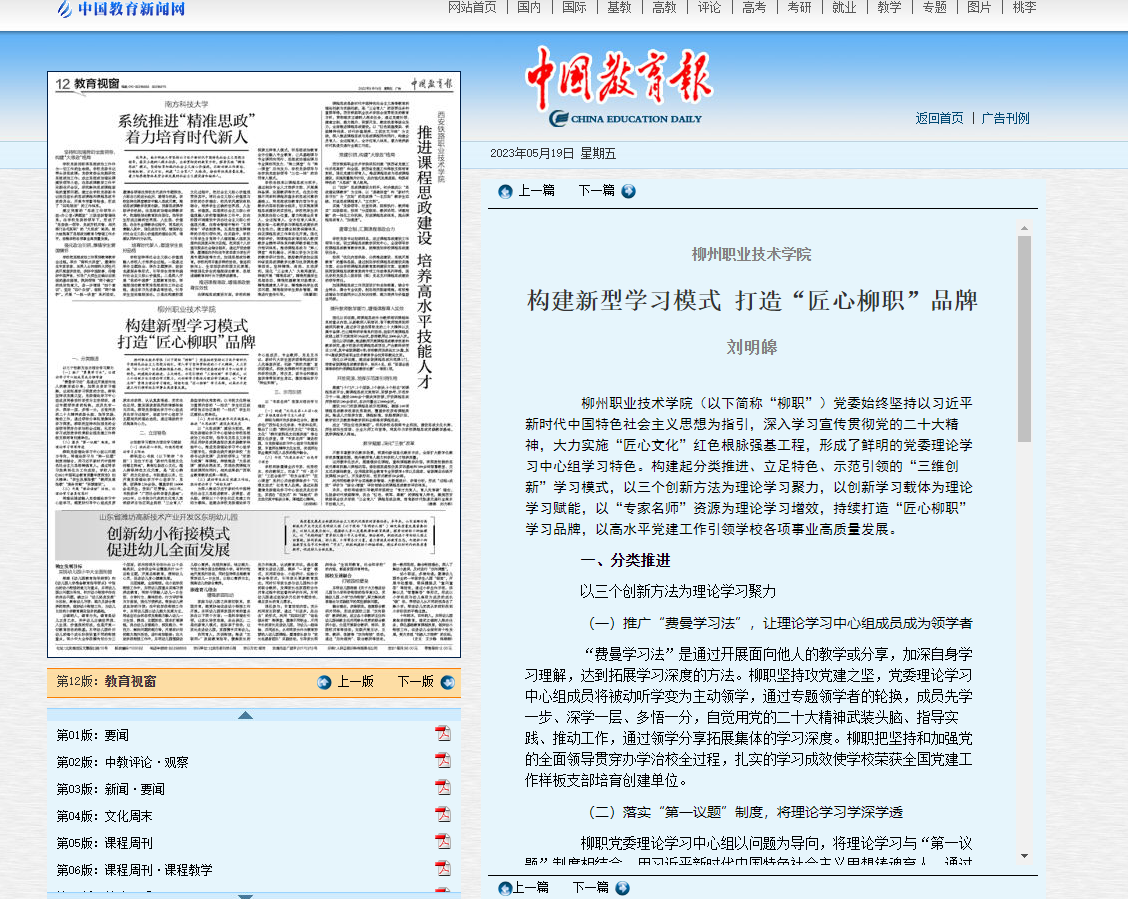Click the 广告刊例 link
Viewport: 1128px width, 899px height.
click(x=1005, y=118)
